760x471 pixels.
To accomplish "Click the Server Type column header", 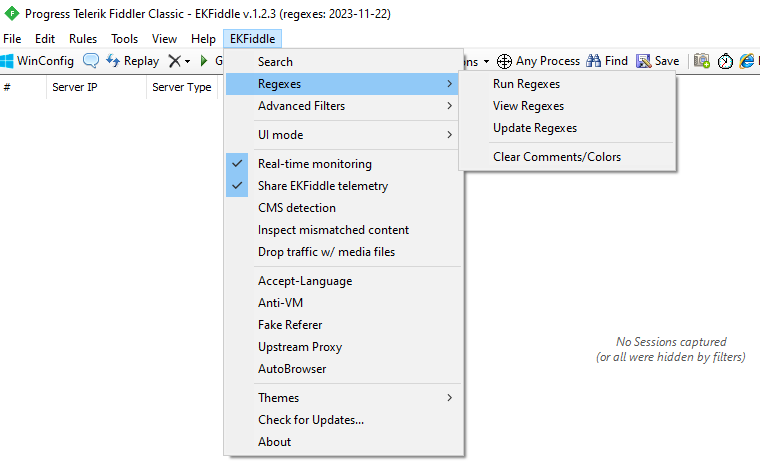I will (182, 87).
